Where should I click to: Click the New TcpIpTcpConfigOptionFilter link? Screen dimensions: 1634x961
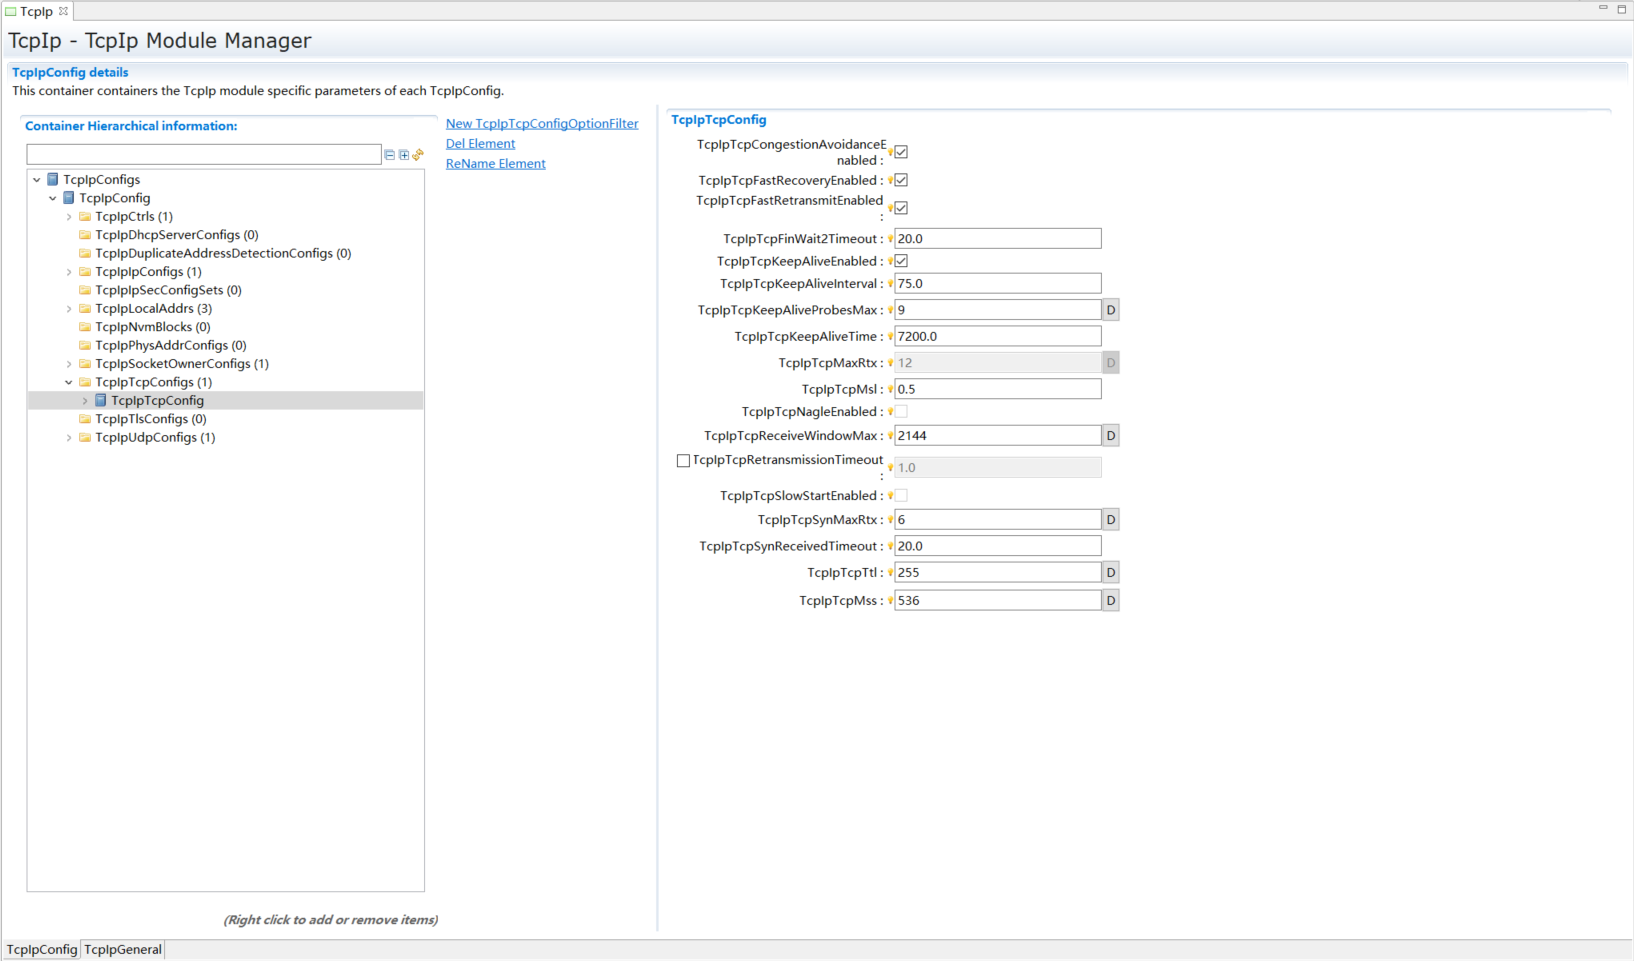click(x=541, y=124)
